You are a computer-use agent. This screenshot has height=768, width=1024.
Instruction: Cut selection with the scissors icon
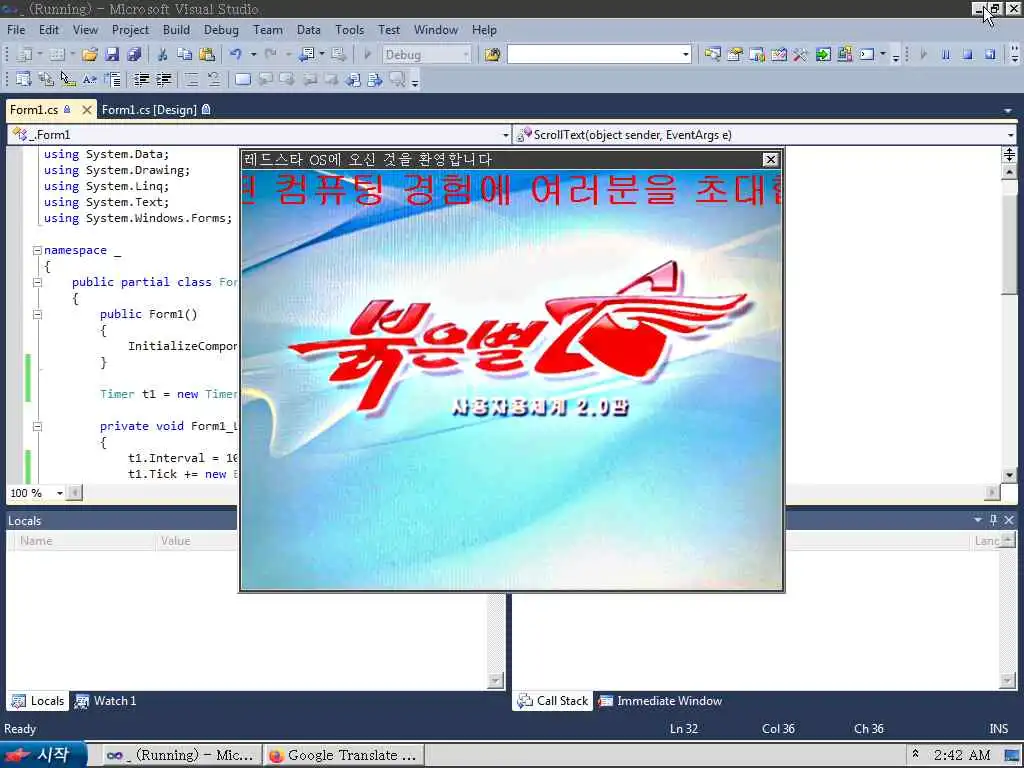point(162,55)
